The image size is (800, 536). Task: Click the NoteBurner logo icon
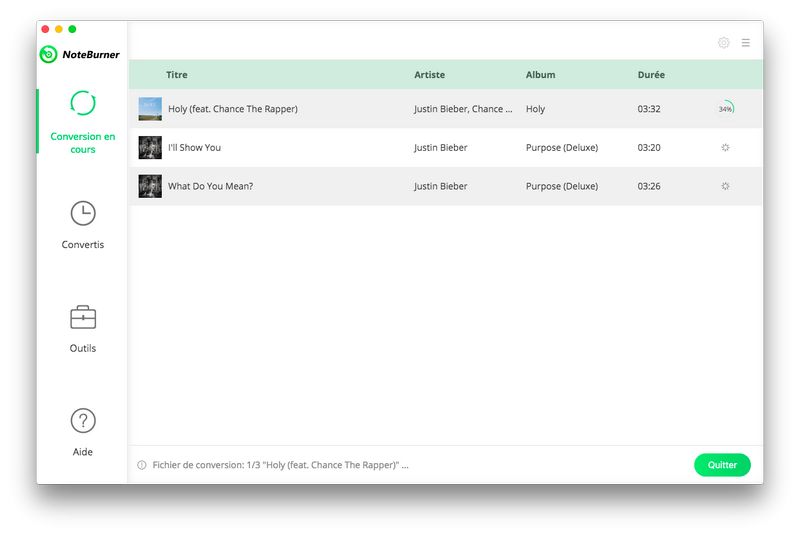click(48, 54)
